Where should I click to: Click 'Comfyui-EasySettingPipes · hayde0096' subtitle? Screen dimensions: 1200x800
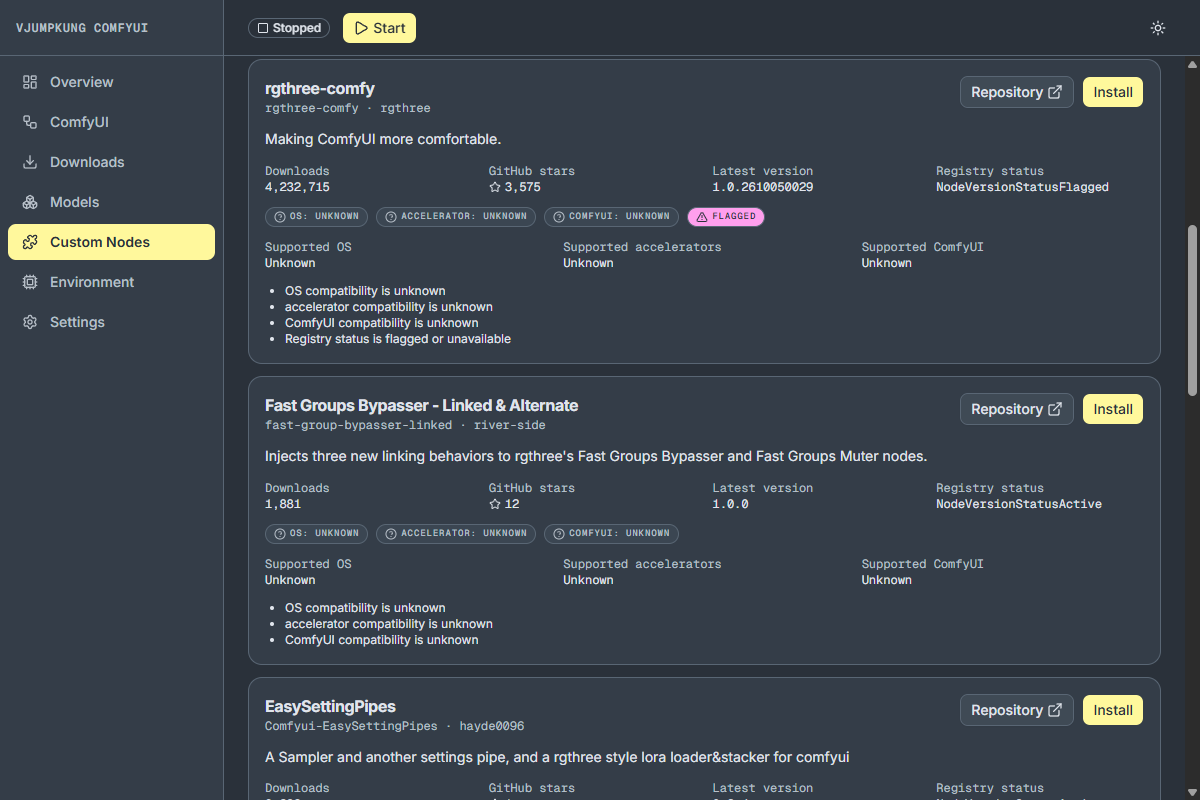(395, 726)
